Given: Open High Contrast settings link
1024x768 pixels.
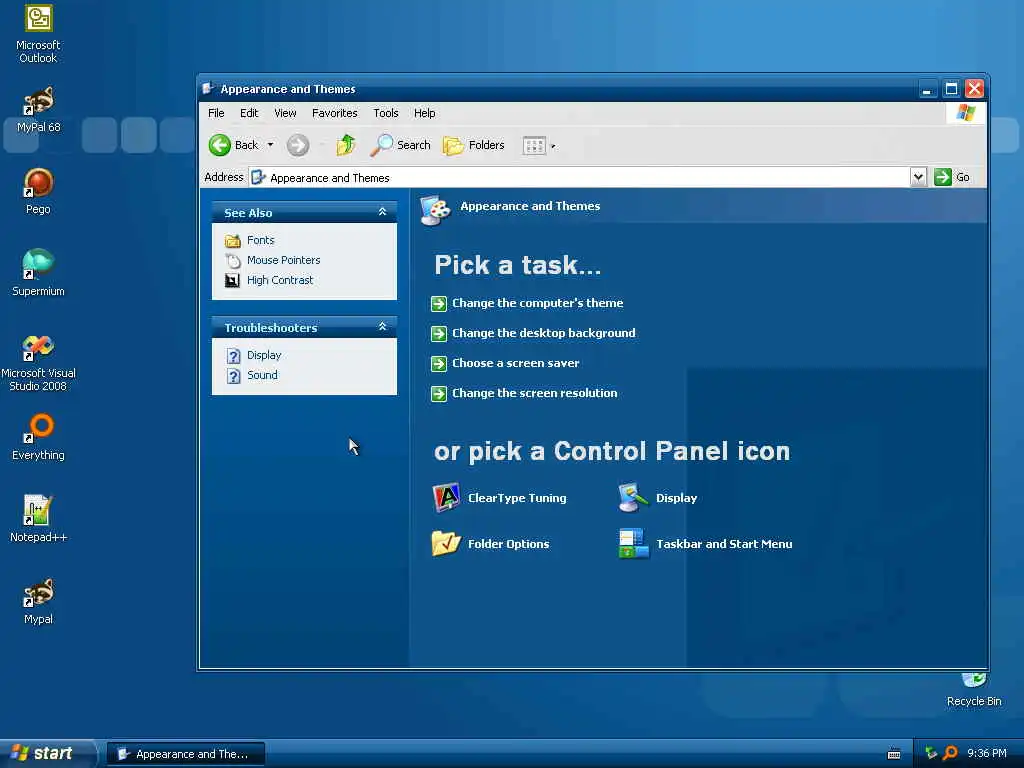Looking at the screenshot, I should 280,280.
